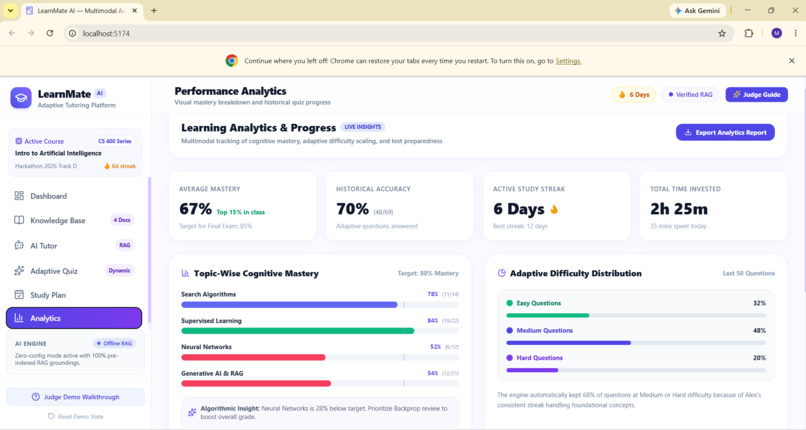Click the Algorithmic Insight sparkle icon
Screen dimensions: 806x430
click(x=192, y=412)
